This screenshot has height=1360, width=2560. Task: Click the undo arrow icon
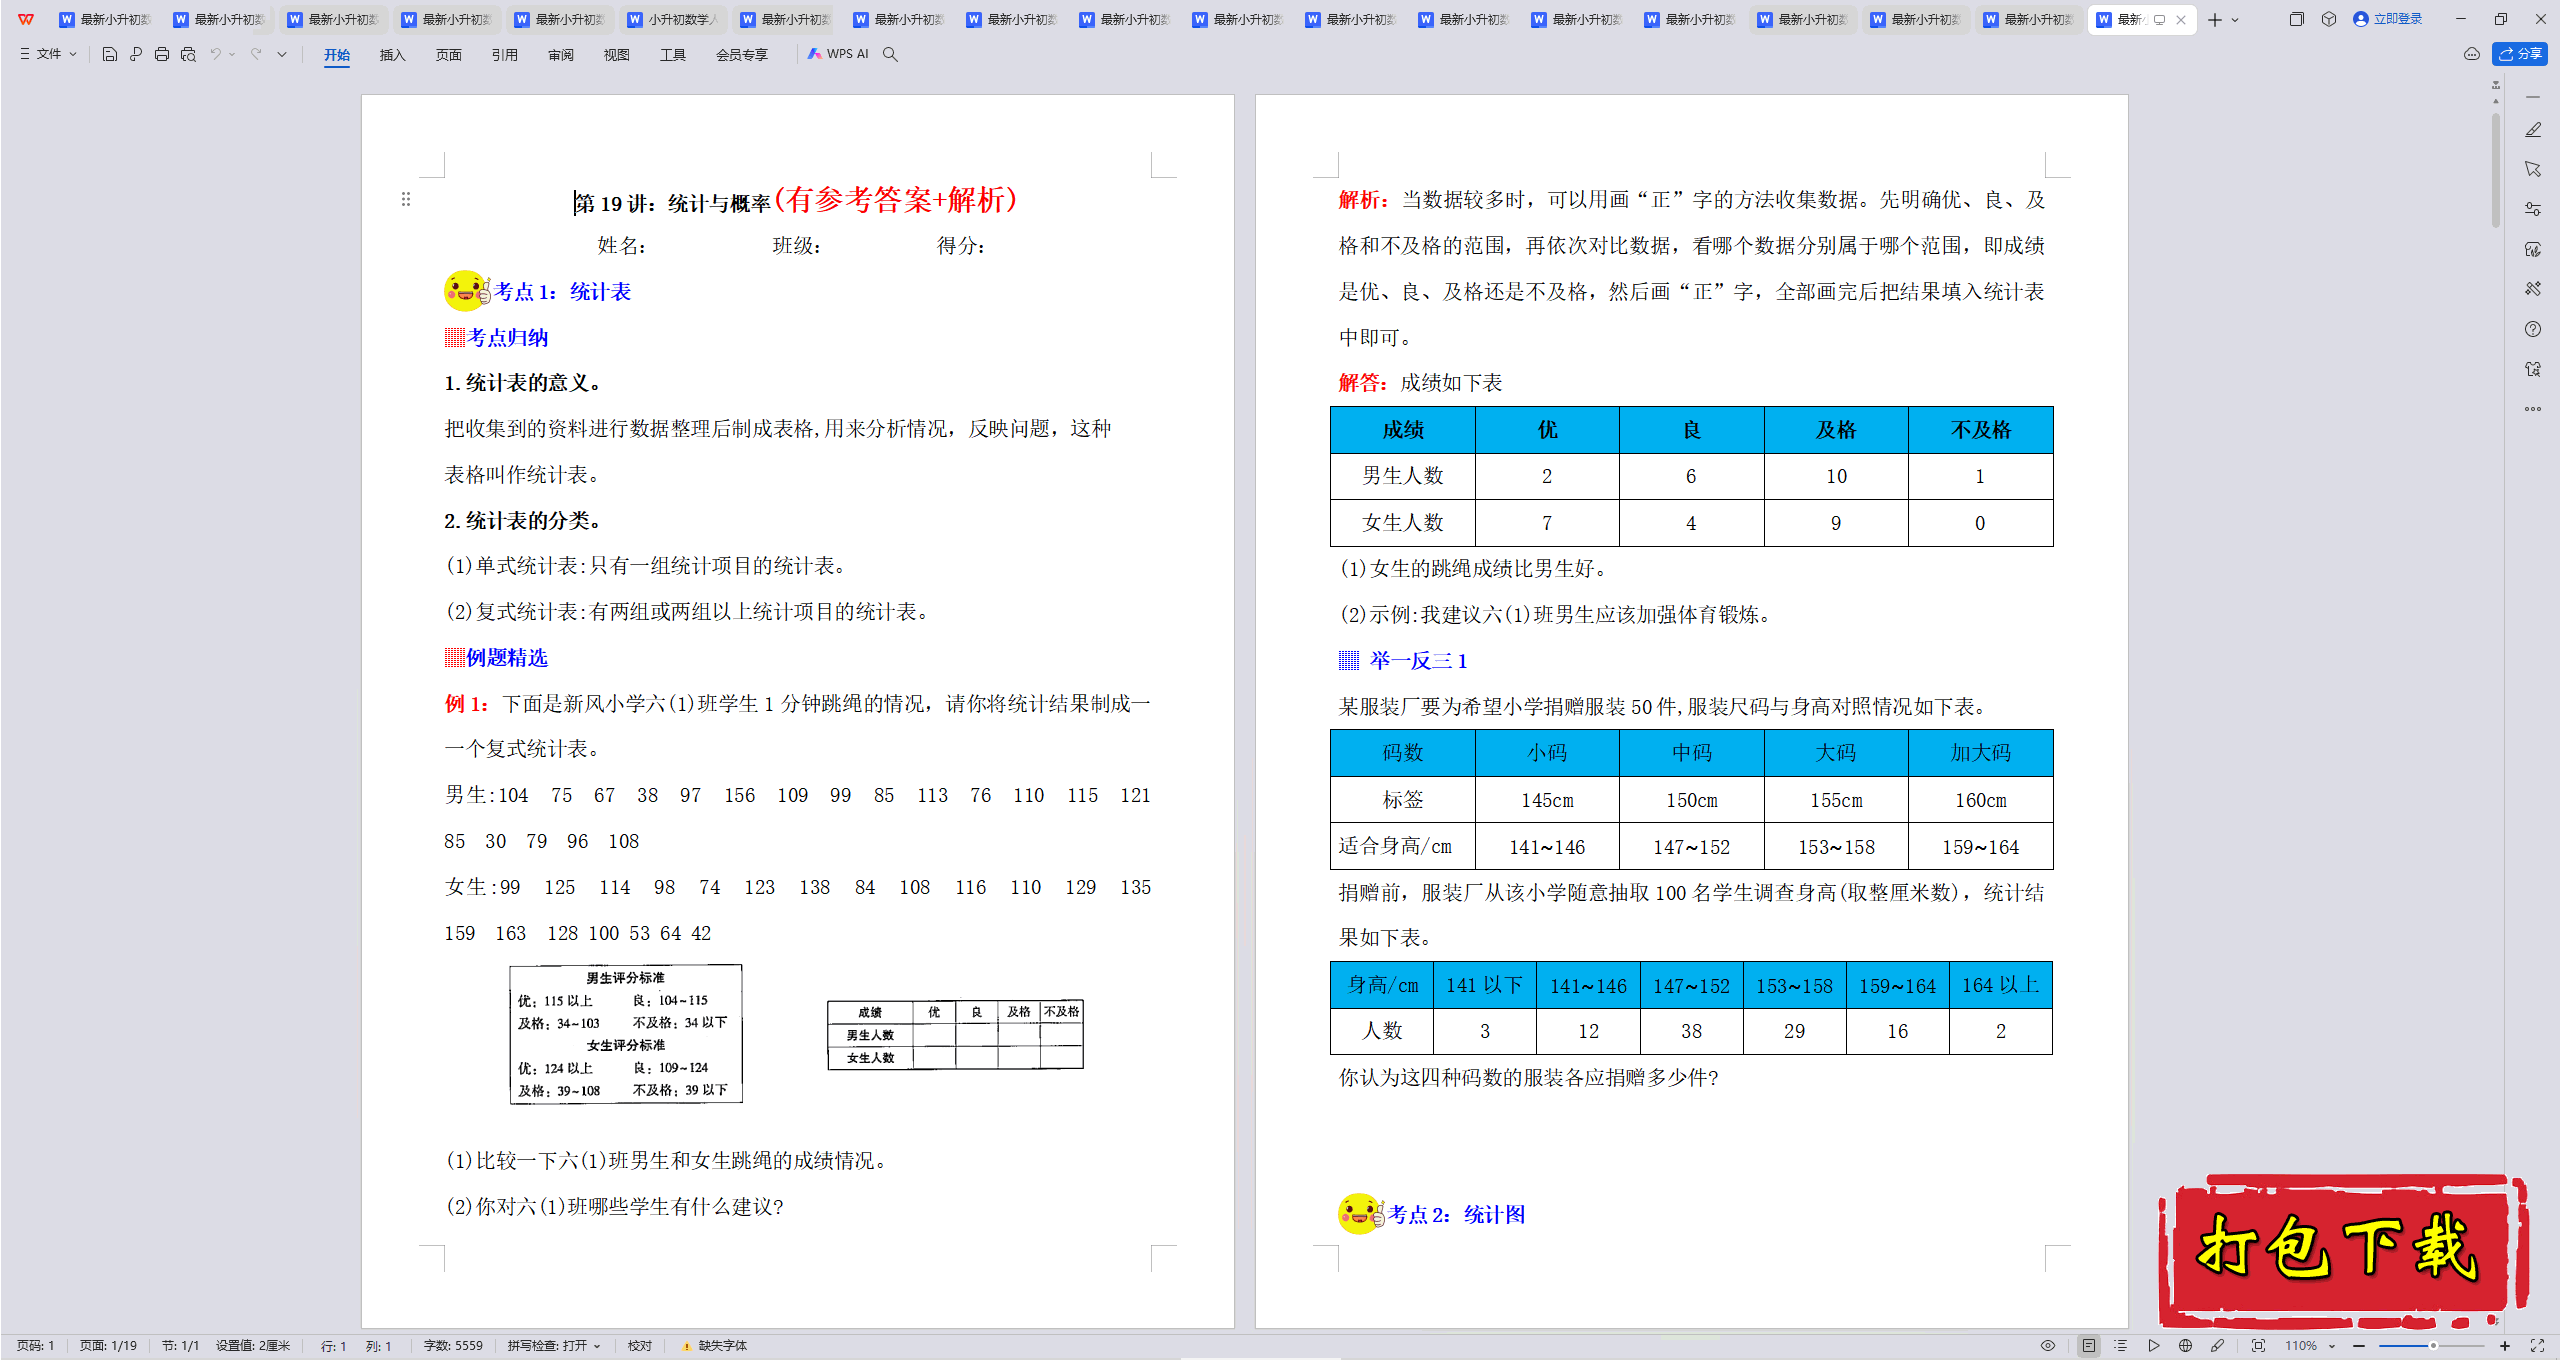[215, 54]
